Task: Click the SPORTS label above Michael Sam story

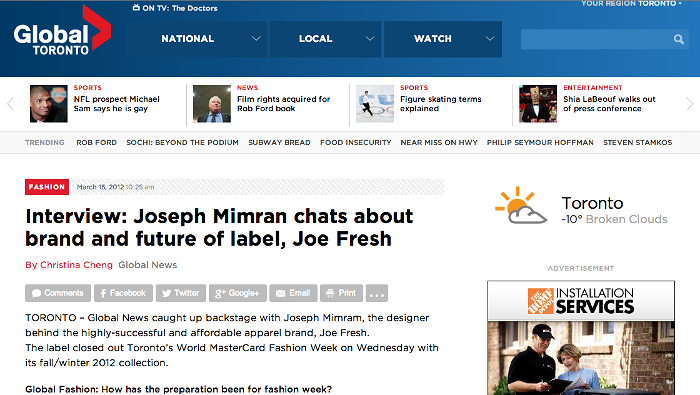Action: [88, 87]
